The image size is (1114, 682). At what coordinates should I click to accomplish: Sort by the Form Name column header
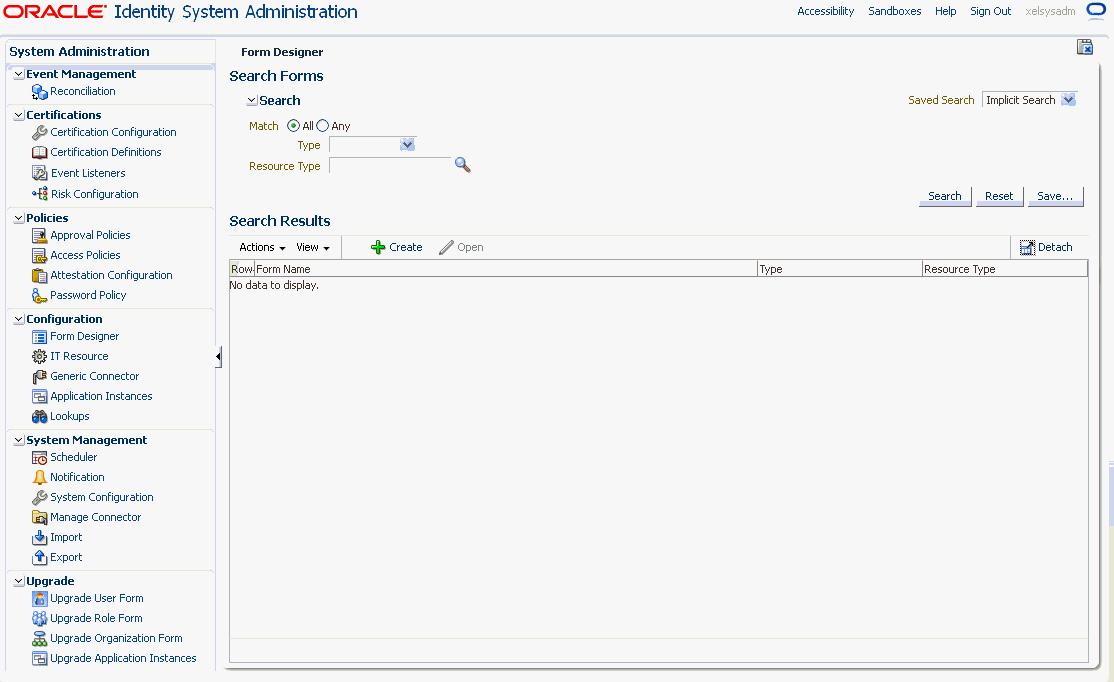tap(506, 269)
